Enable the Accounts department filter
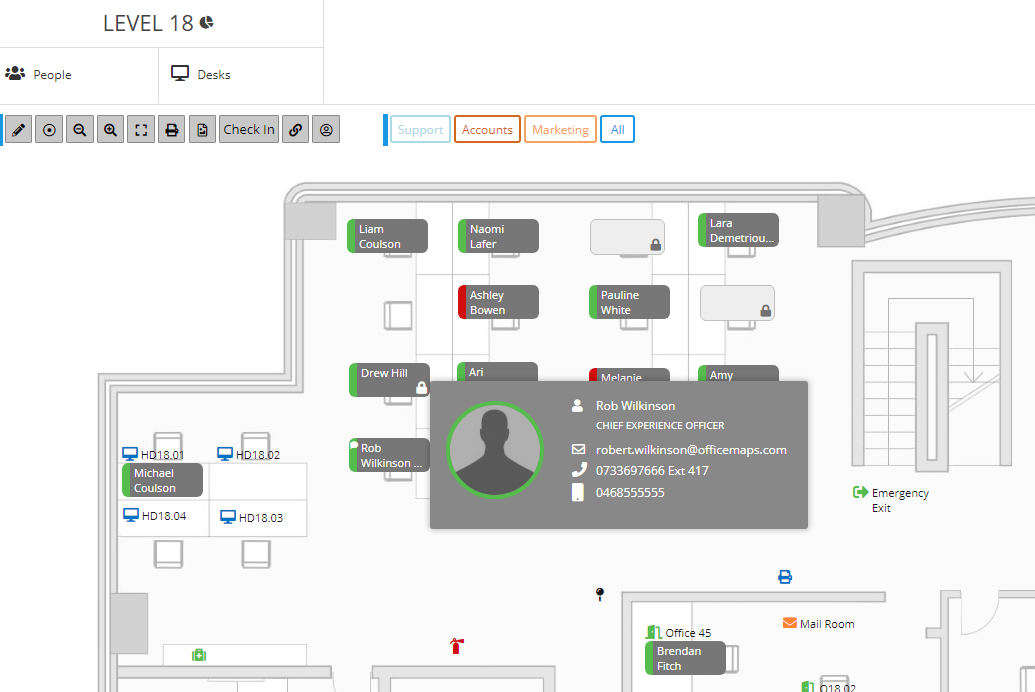 click(487, 129)
